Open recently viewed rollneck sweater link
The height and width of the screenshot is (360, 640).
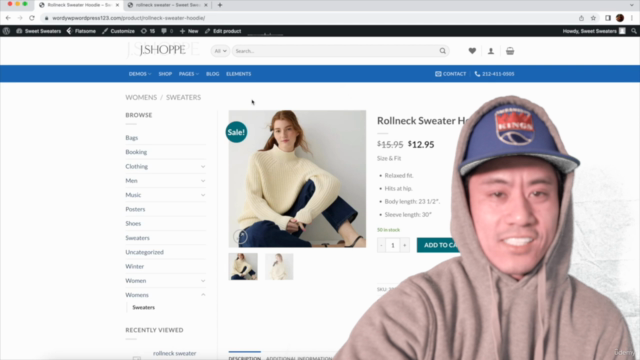coord(175,353)
